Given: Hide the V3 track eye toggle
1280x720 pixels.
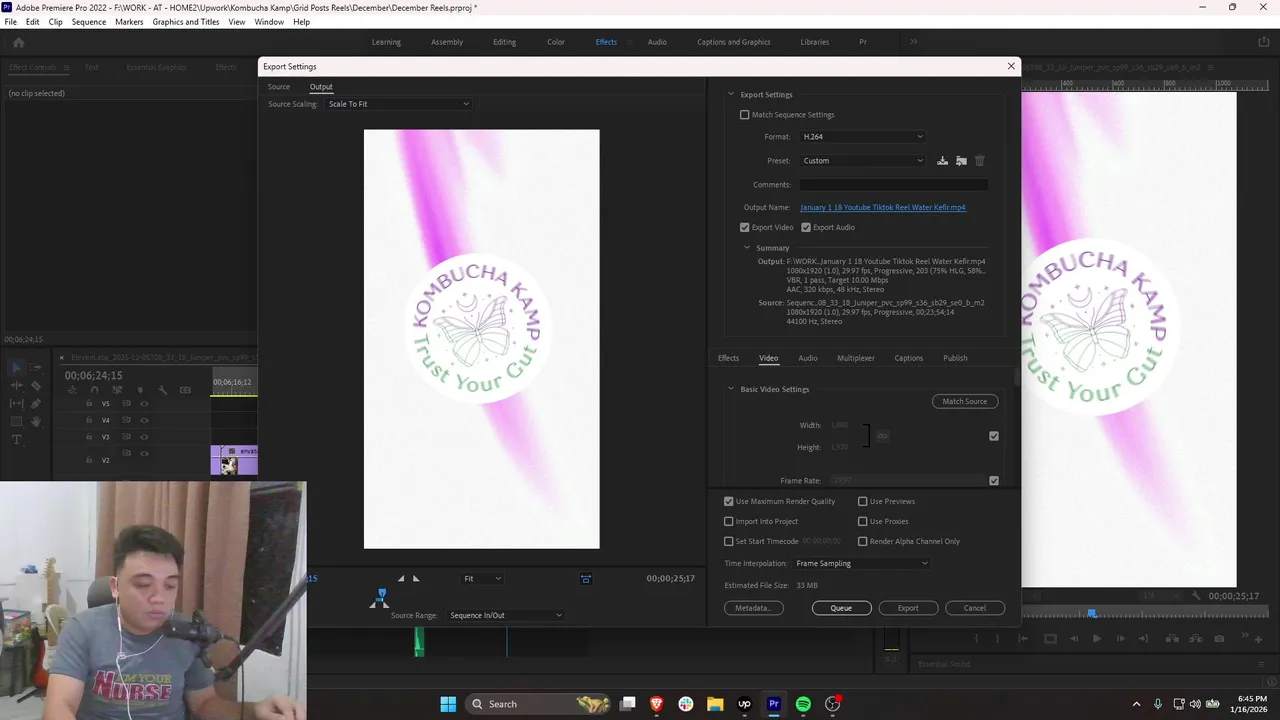Looking at the screenshot, I should (x=144, y=437).
